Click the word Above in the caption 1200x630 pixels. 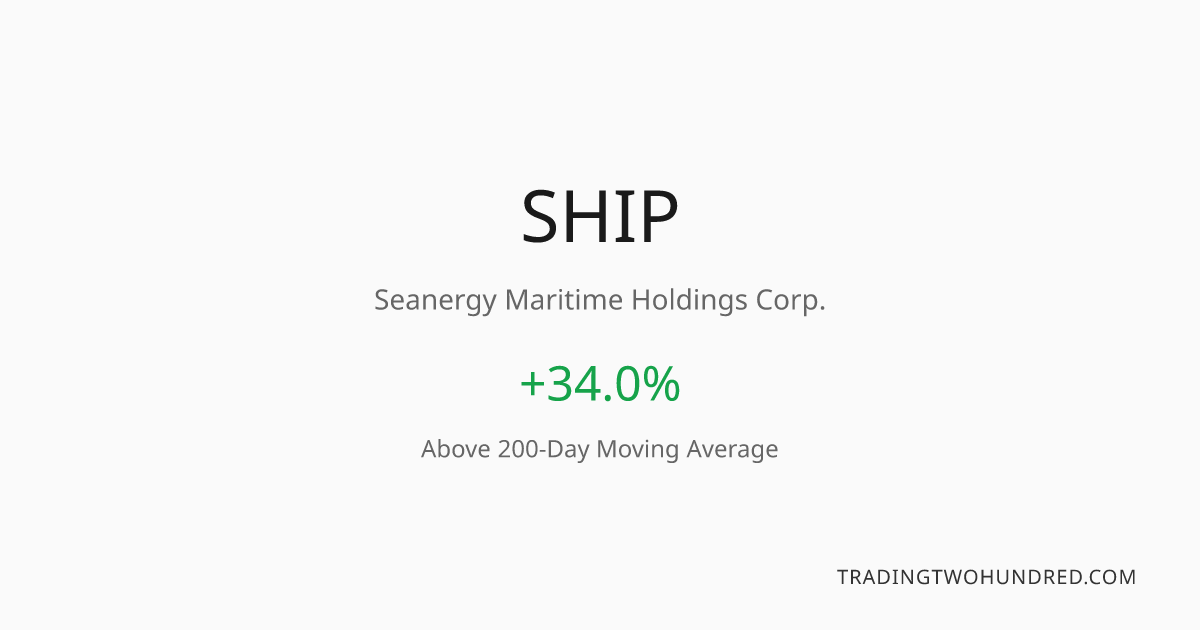point(455,449)
